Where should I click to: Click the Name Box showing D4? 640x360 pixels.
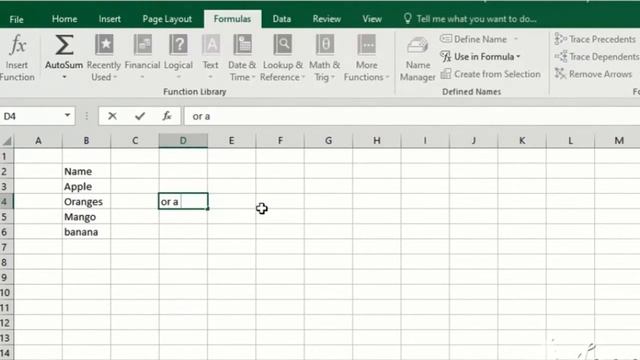tap(32, 116)
